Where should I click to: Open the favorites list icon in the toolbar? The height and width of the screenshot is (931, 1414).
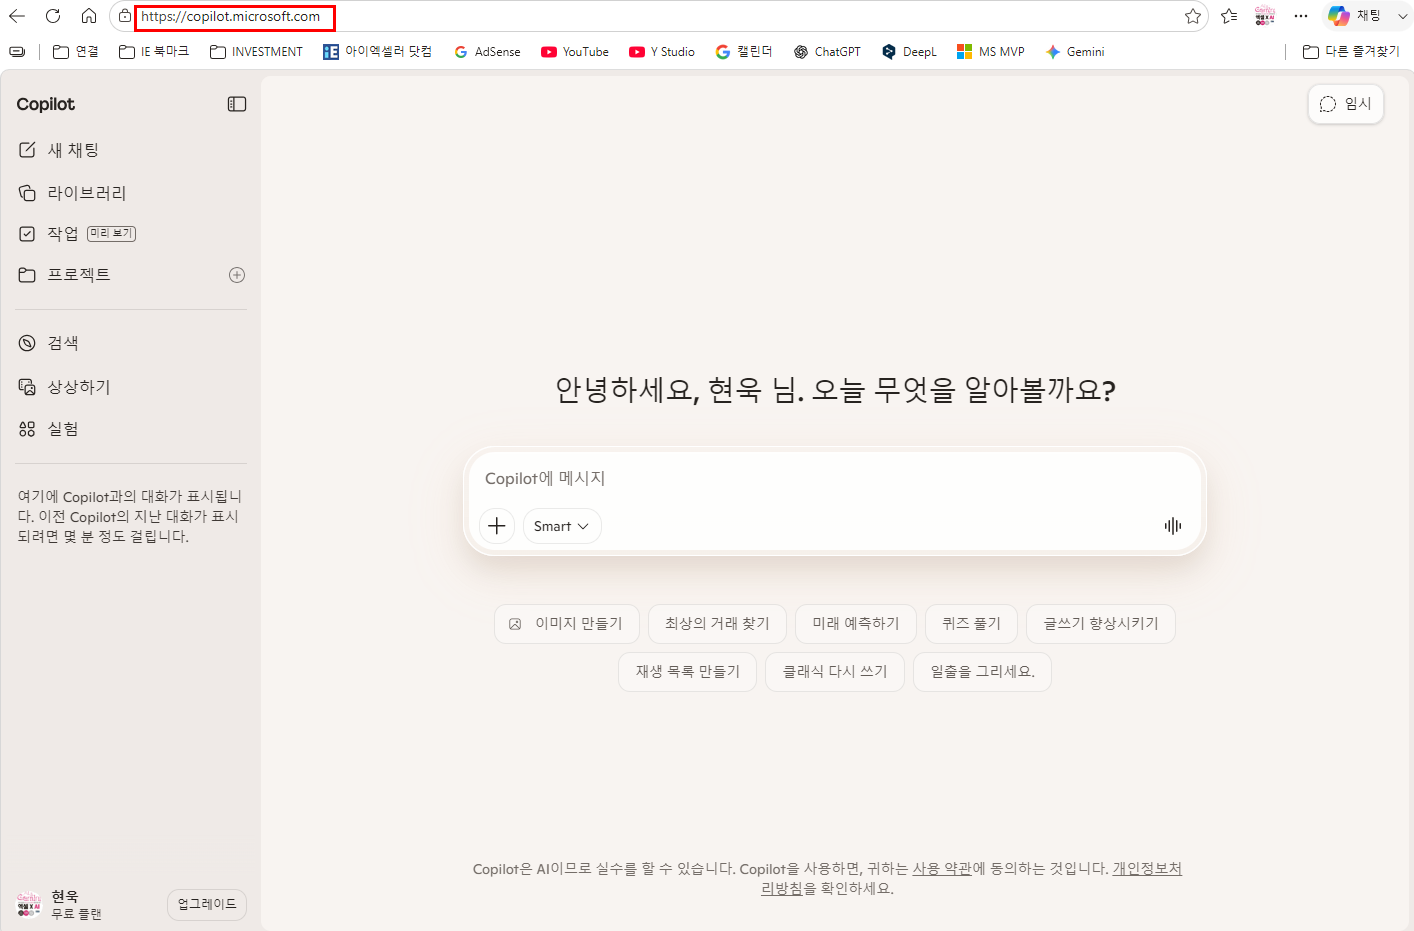tap(1229, 16)
